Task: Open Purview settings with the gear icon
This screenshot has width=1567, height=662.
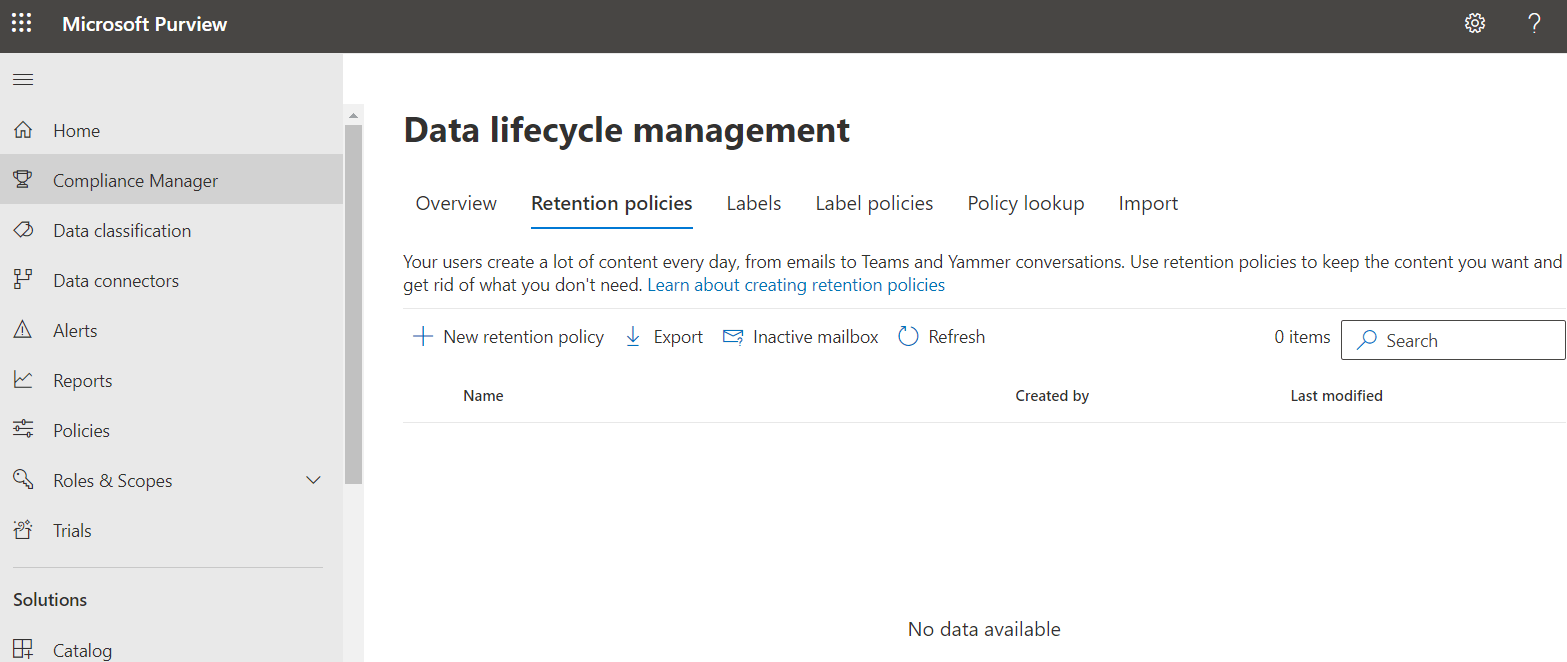Action: click(1474, 22)
